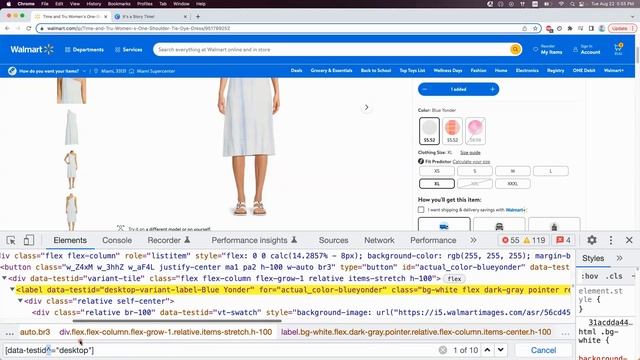This screenshot has height=360, width=640.
Task: Select size XL
Action: pyautogui.click(x=437, y=184)
